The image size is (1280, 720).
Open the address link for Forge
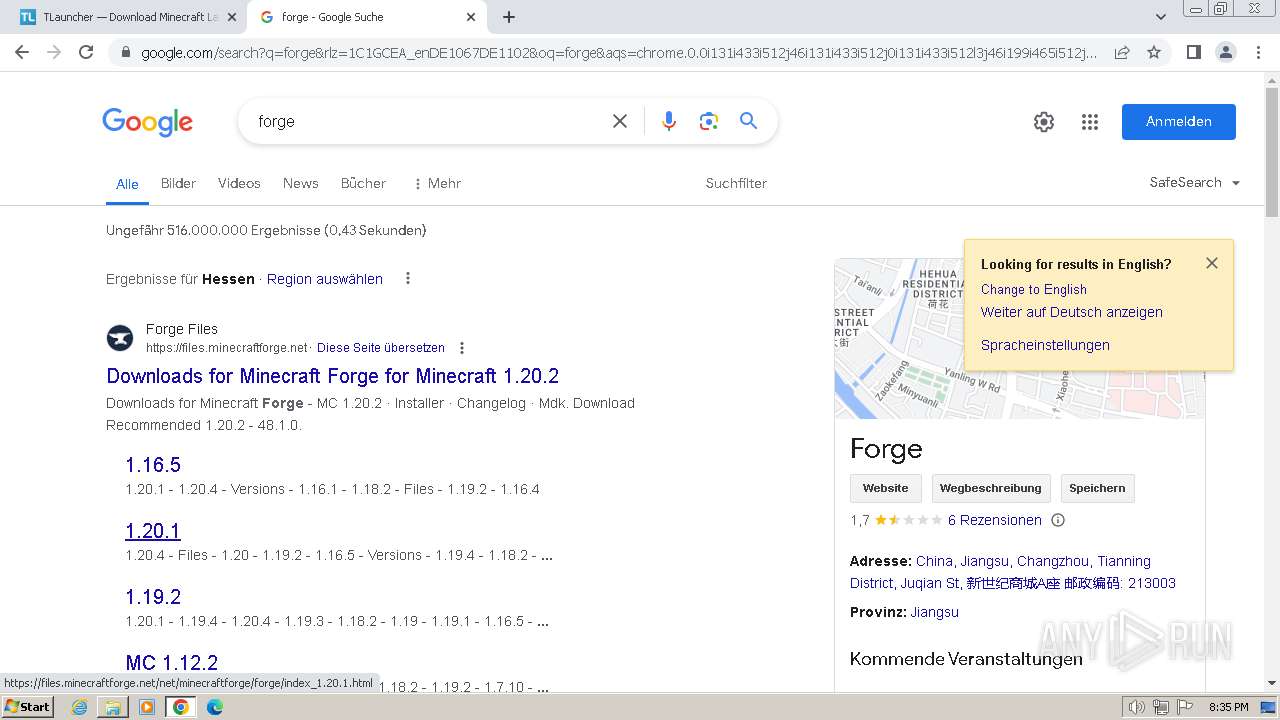coord(1013,572)
